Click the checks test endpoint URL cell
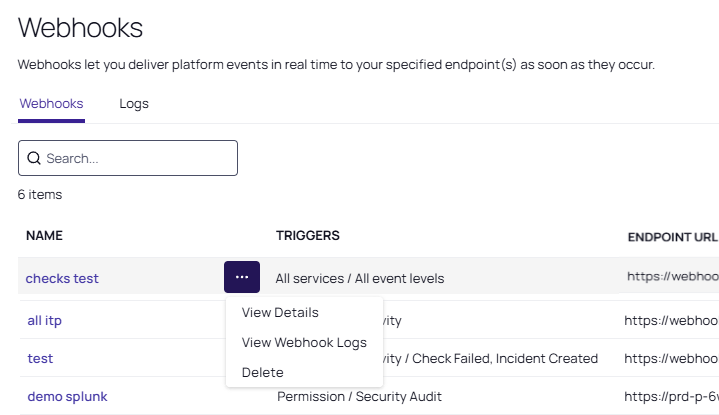The height and width of the screenshot is (415, 719). tap(672, 277)
